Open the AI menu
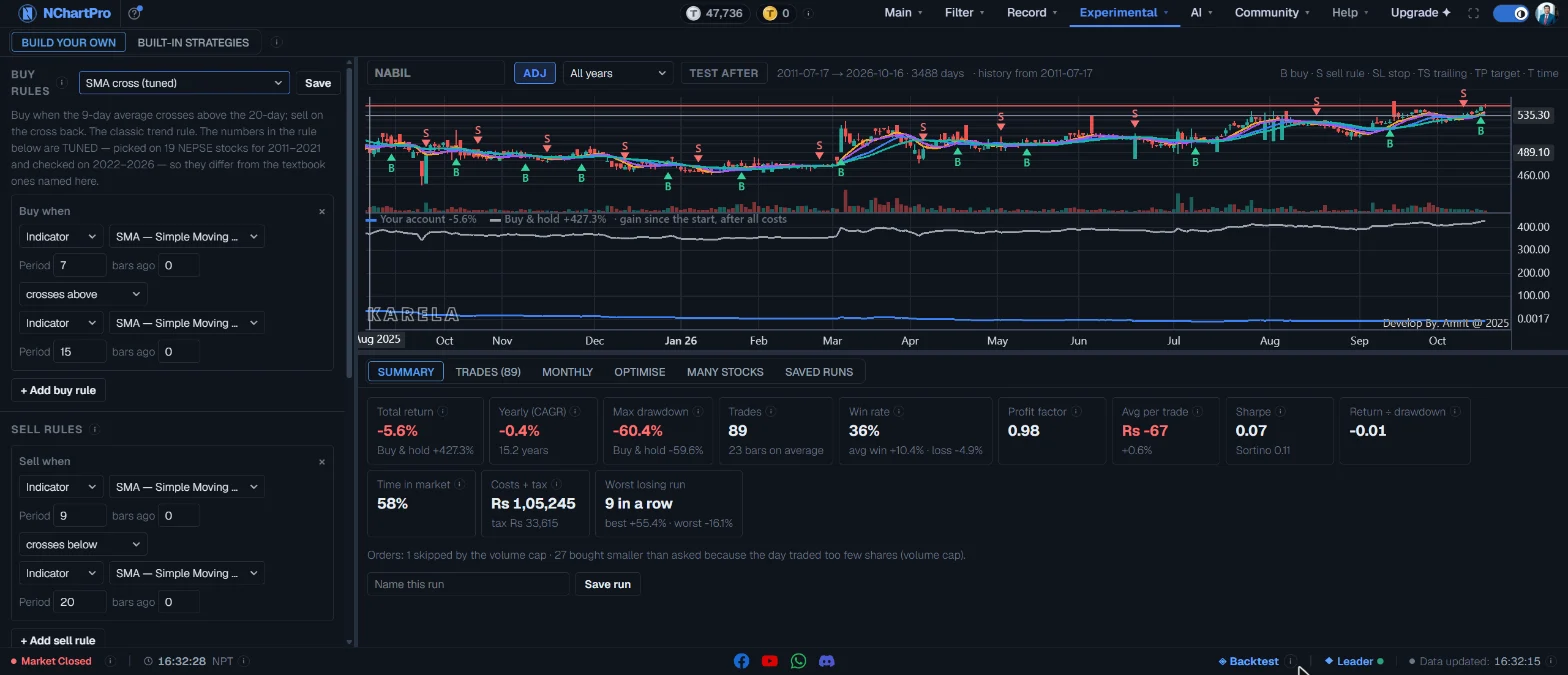 click(1201, 13)
